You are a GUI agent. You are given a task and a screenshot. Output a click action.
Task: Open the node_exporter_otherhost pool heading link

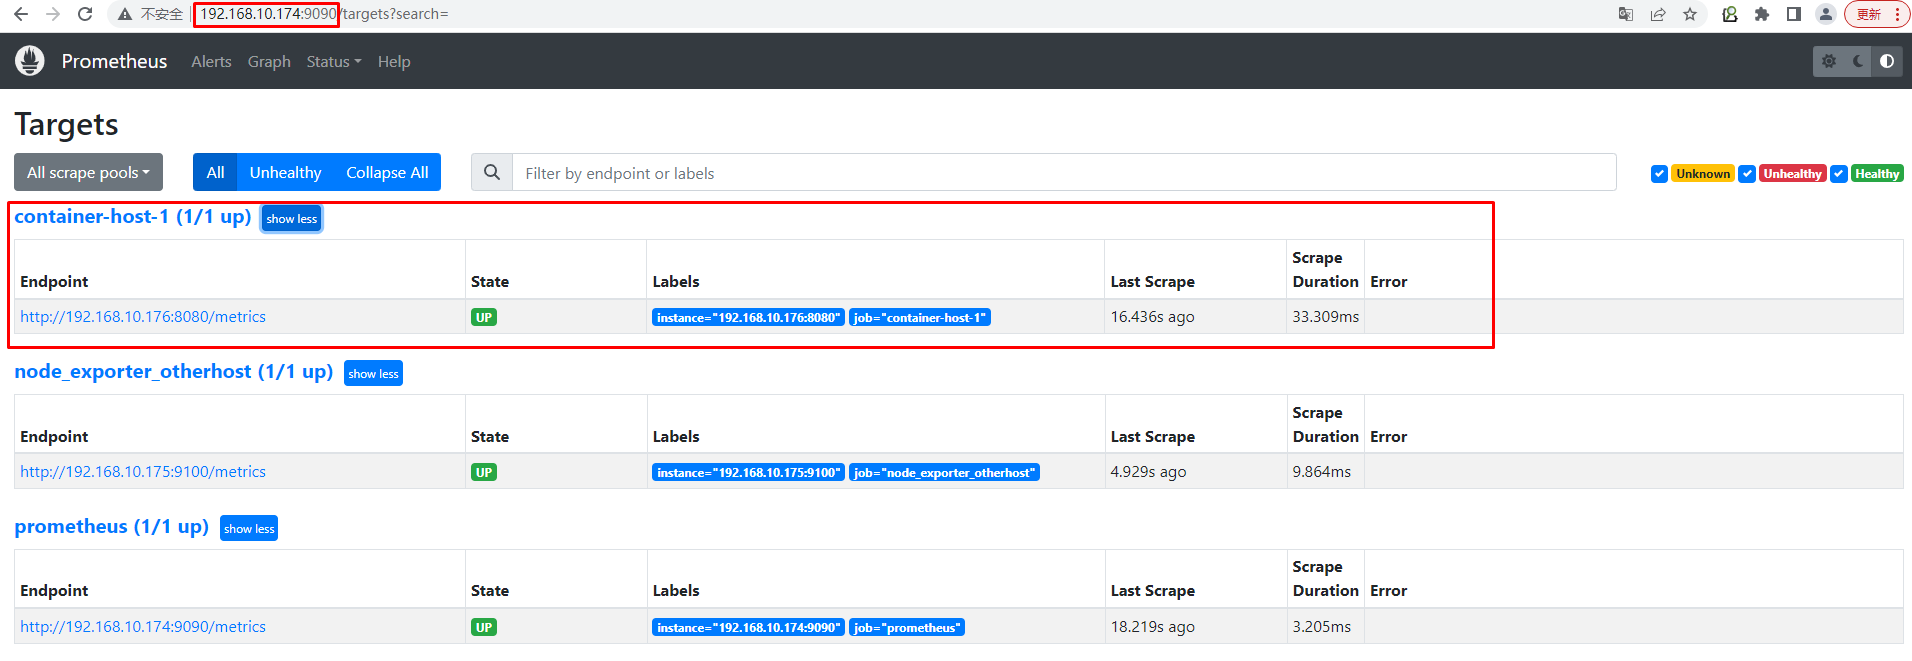click(174, 371)
